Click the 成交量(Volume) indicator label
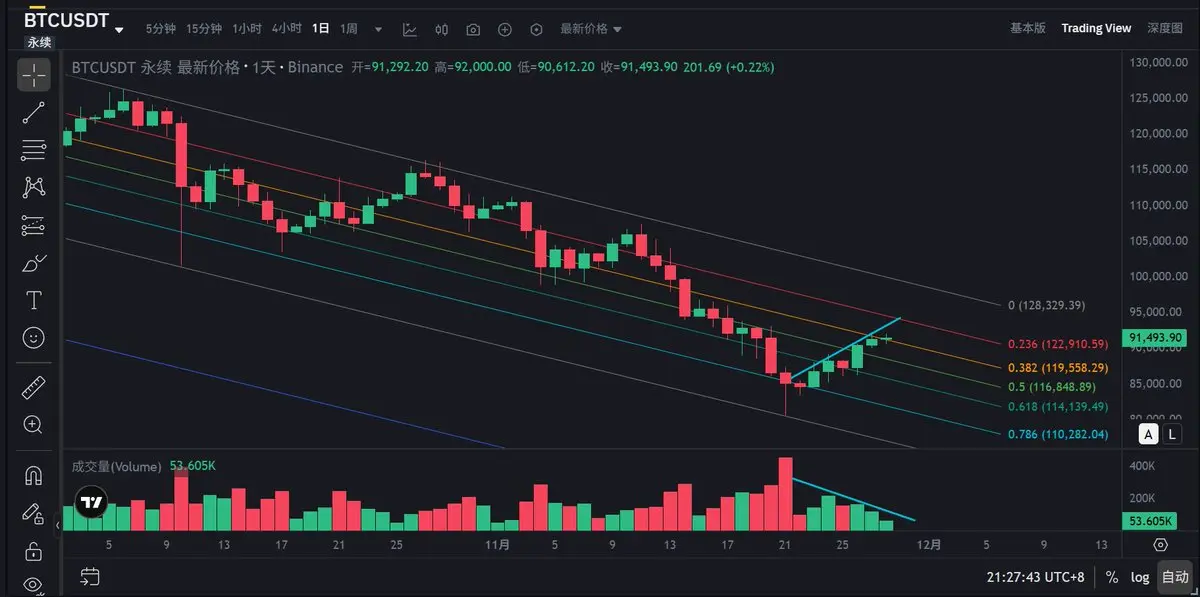1200x597 pixels. (x=116, y=467)
